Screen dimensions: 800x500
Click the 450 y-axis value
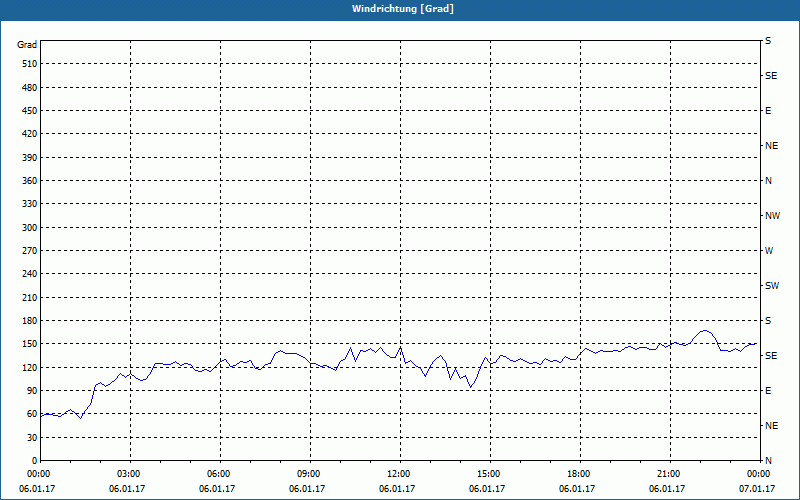tap(30, 111)
